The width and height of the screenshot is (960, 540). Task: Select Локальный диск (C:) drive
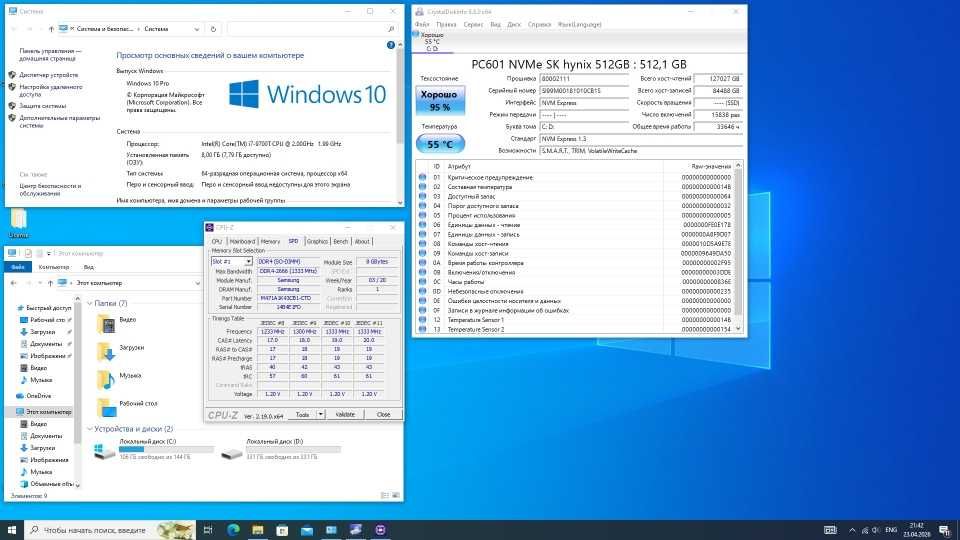click(x=154, y=449)
